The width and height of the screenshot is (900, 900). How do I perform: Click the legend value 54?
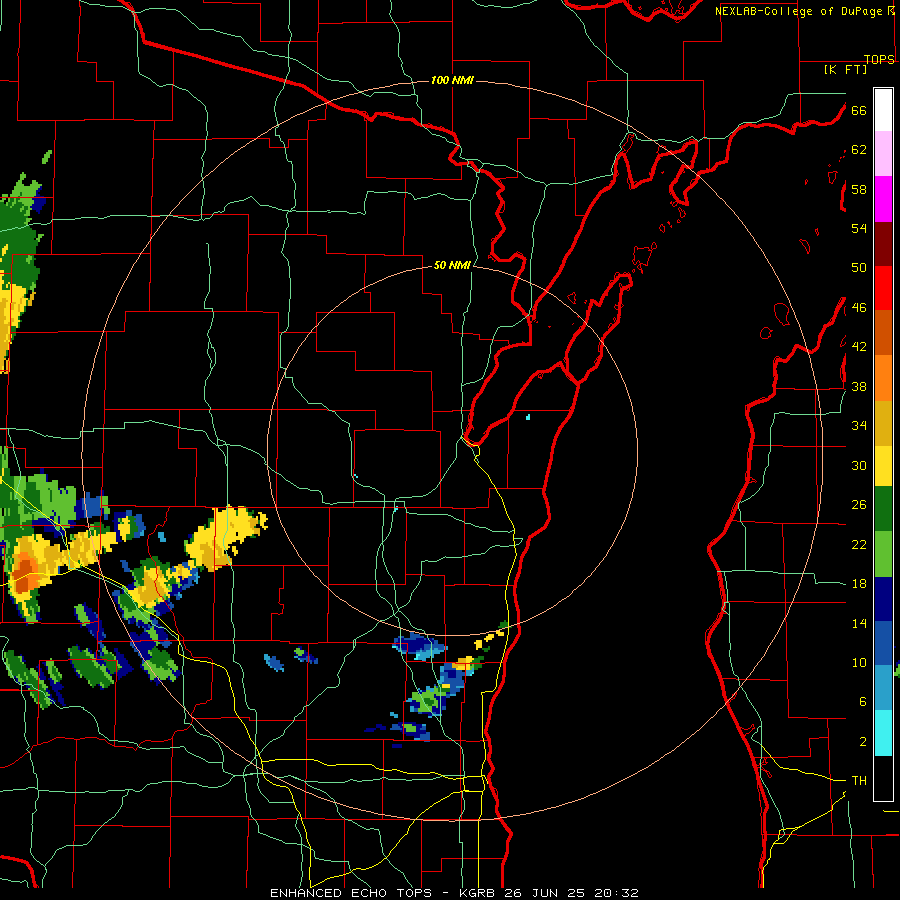pos(859,228)
